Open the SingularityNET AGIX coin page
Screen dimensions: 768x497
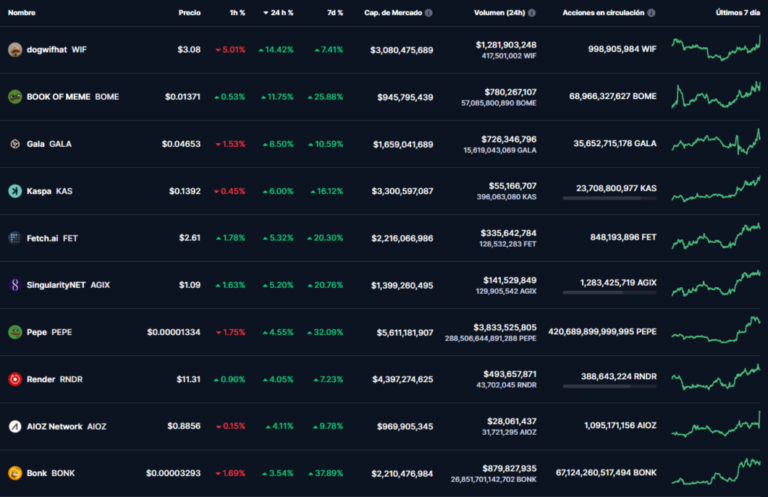(x=68, y=285)
